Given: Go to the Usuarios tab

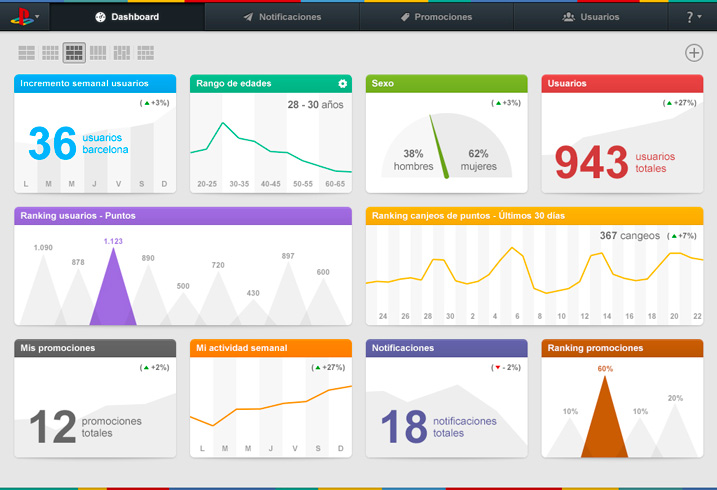Looking at the screenshot, I should [x=591, y=17].
